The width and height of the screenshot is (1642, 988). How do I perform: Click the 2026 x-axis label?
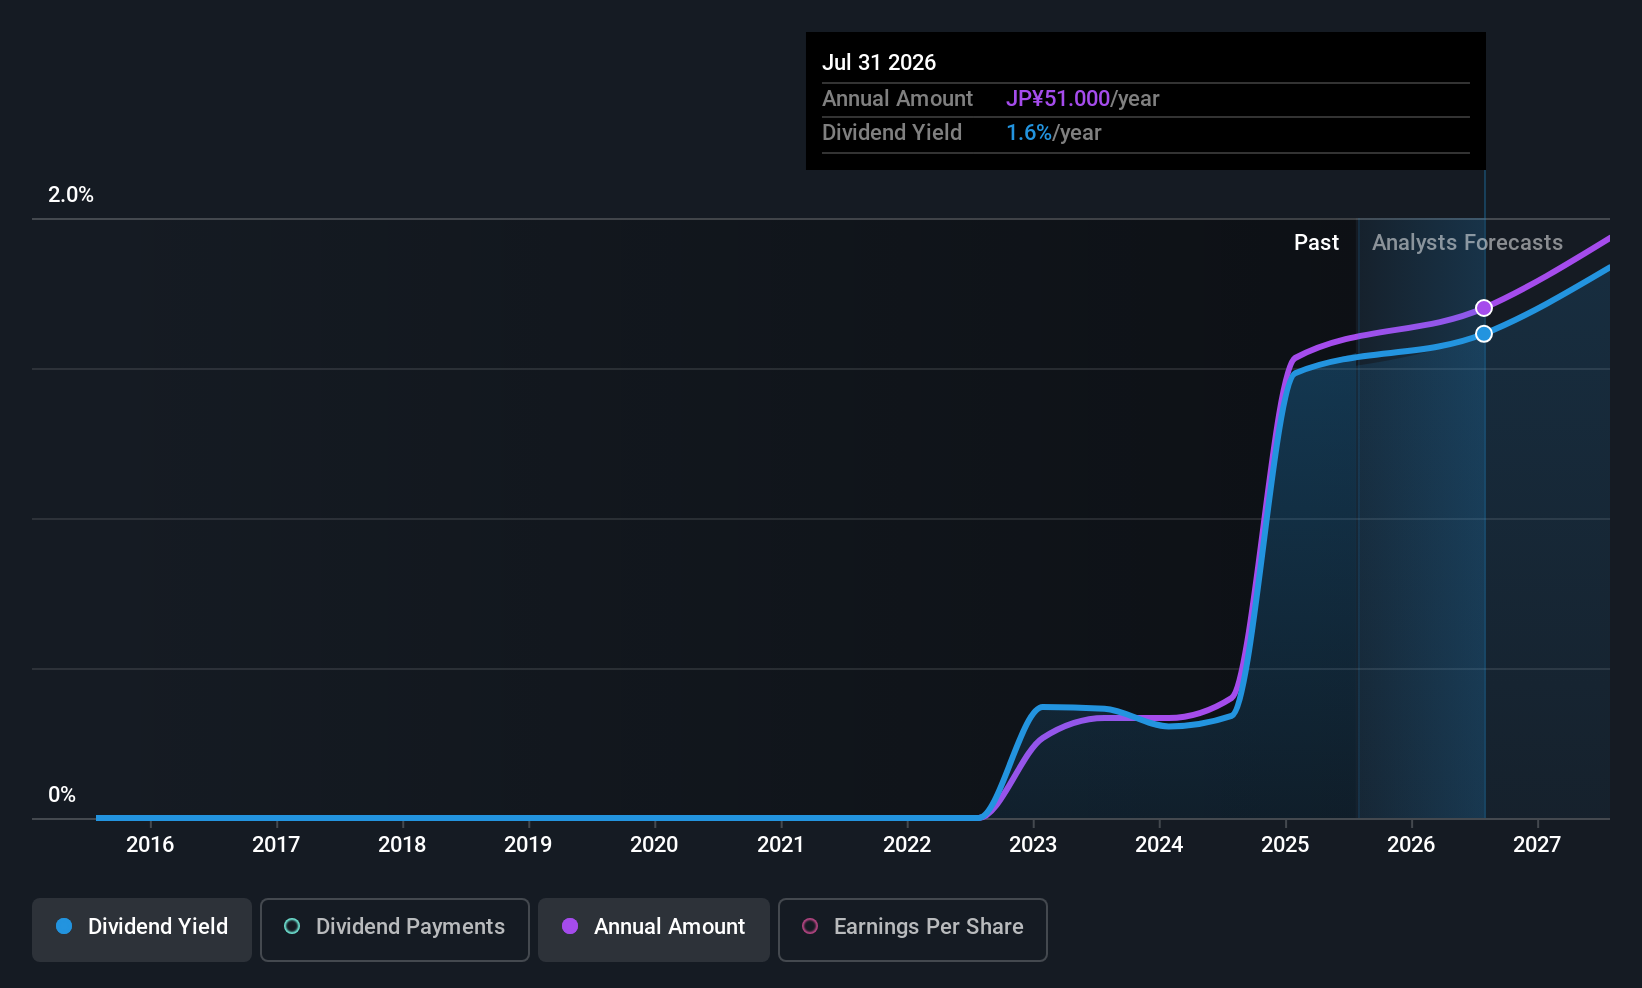tap(1411, 845)
